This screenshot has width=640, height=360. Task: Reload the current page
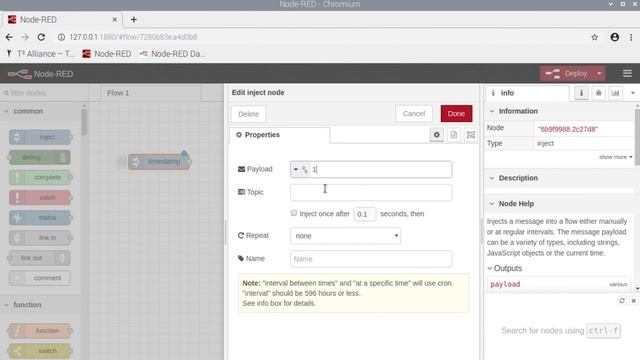(x=41, y=37)
